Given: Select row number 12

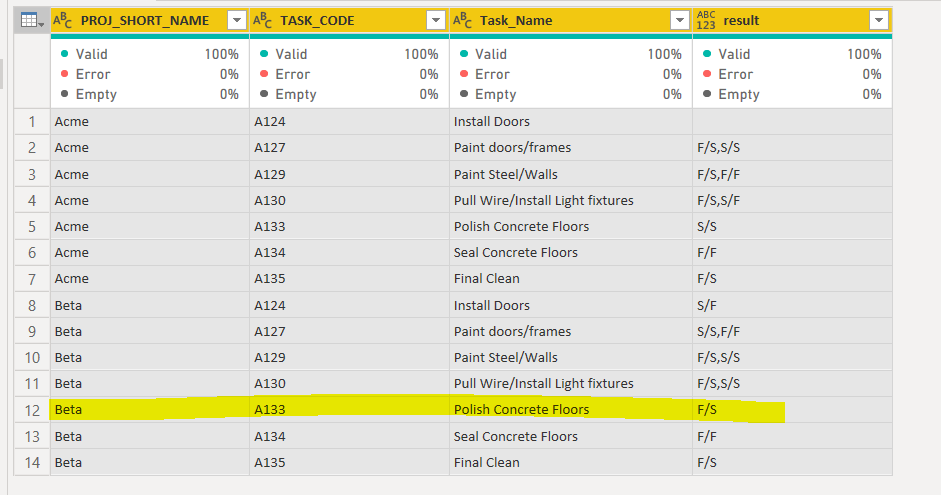Looking at the screenshot, I should click(32, 410).
